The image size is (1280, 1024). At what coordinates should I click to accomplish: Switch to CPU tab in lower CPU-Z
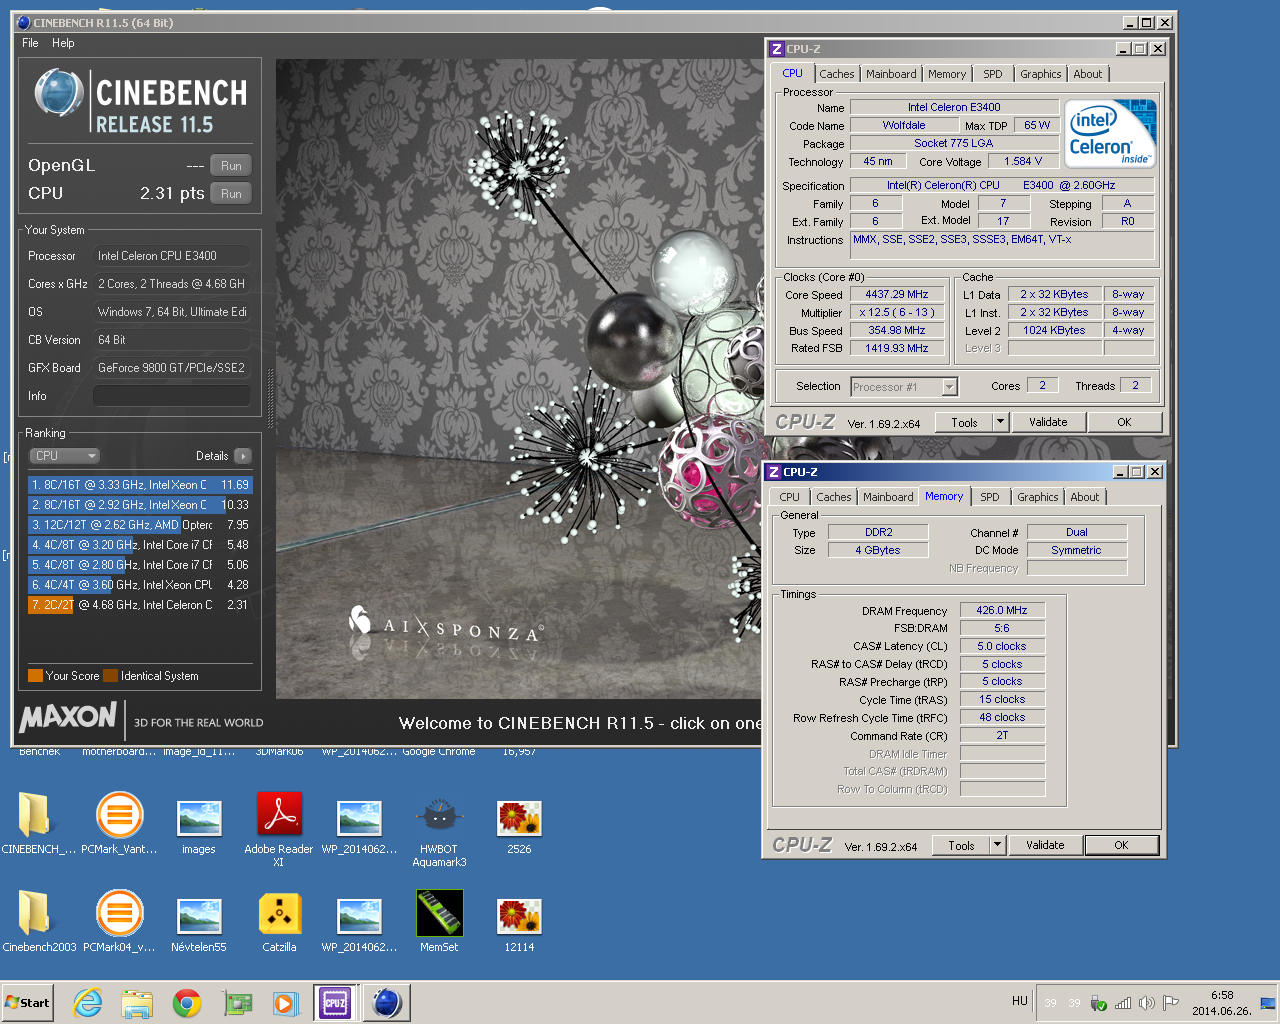point(789,497)
